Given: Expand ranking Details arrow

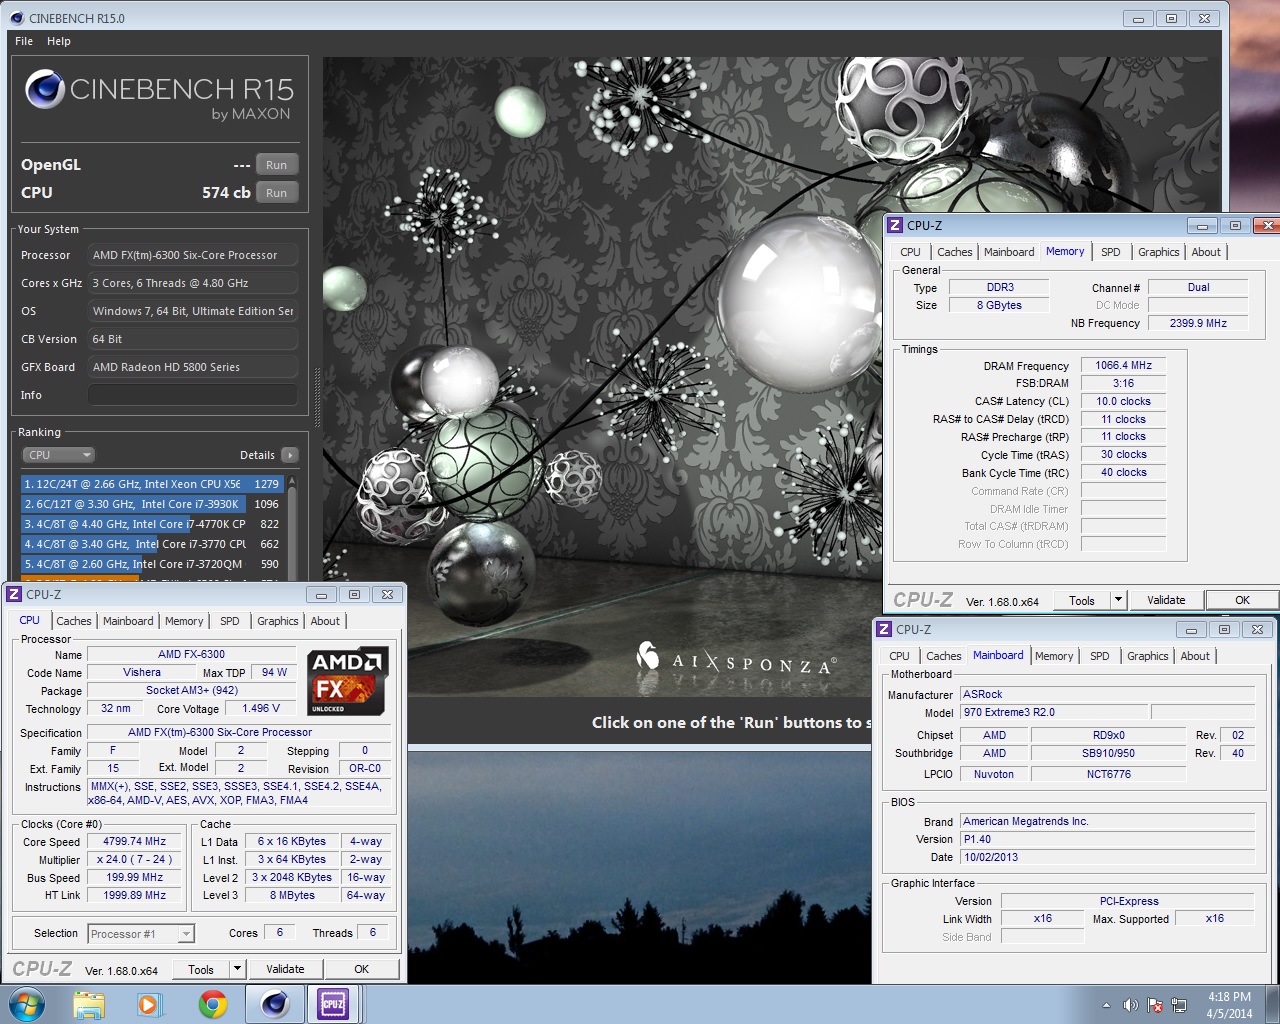Looking at the screenshot, I should (x=290, y=455).
